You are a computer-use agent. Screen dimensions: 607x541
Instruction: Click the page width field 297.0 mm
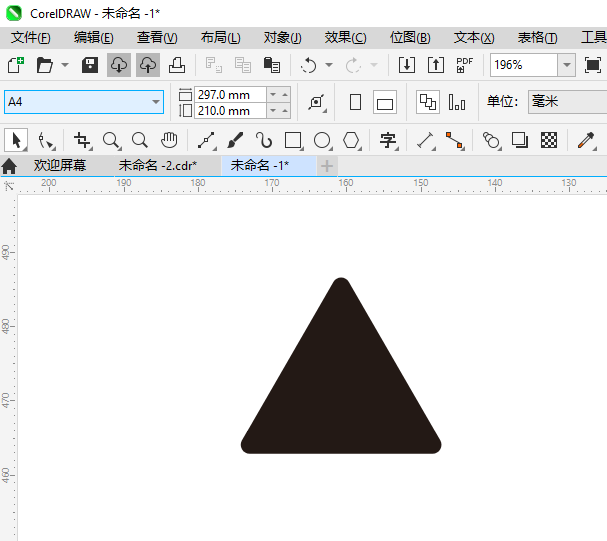pyautogui.click(x=230, y=94)
